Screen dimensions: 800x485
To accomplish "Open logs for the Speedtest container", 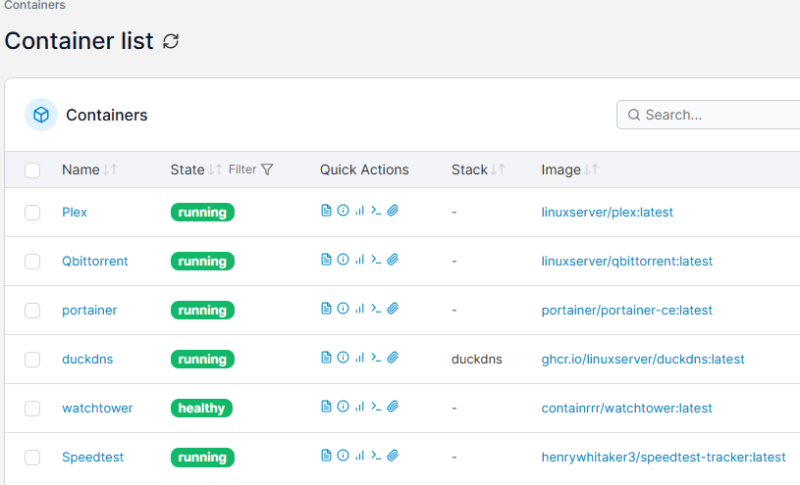I will [326, 455].
